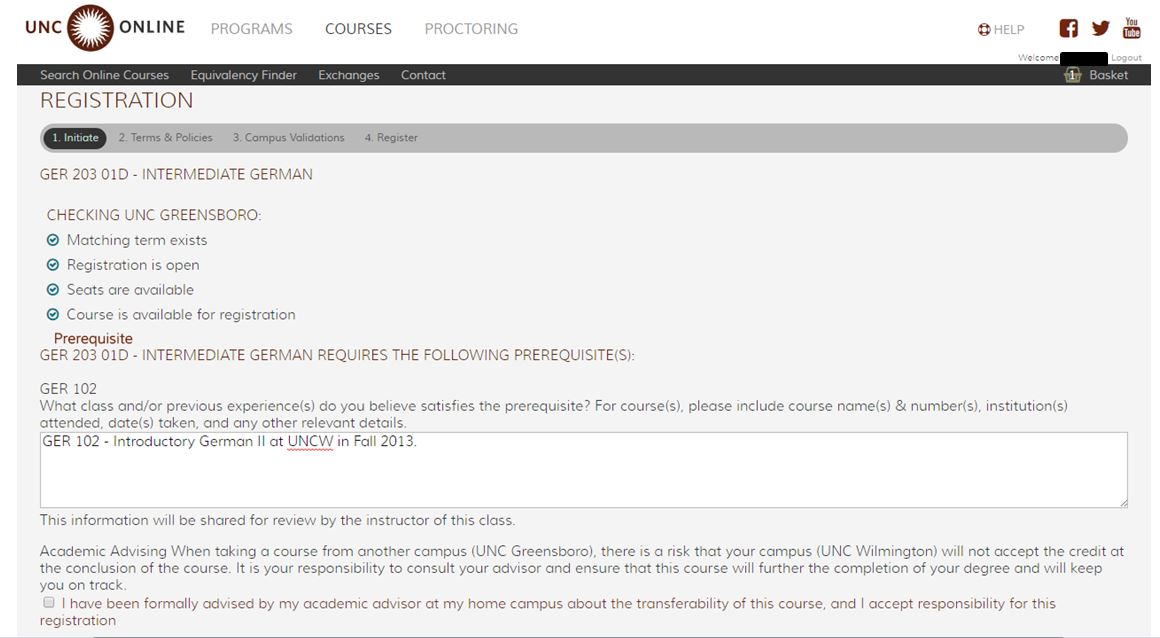Click the Exchanges navigation link
Image resolution: width=1160 pixels, height=638 pixels.
348,75
